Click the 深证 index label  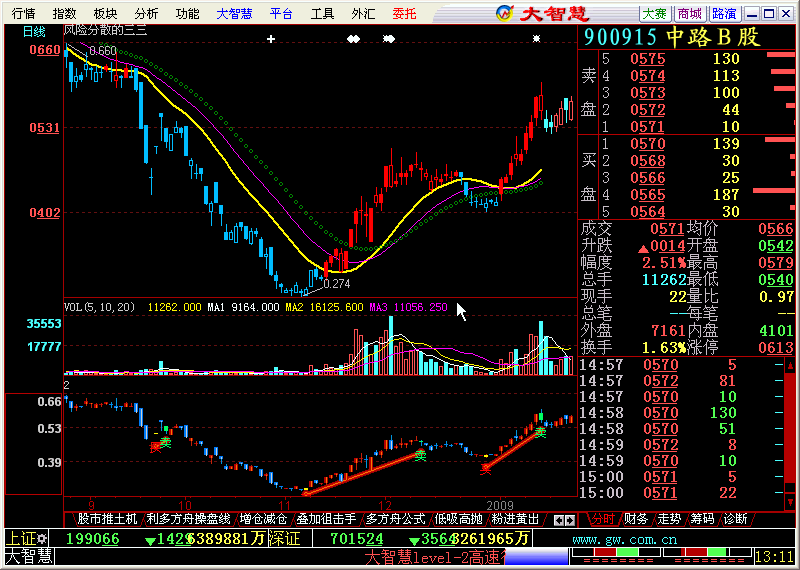click(x=284, y=538)
